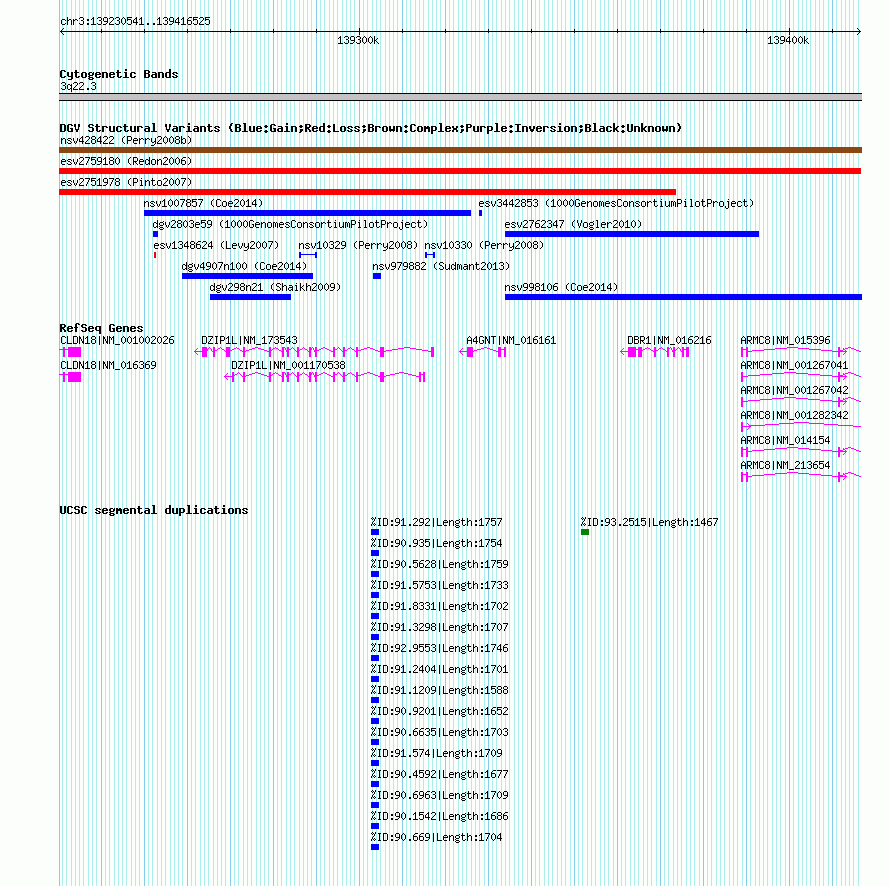
Task: Click the %ID:91.3298|Length:1707 label
Action: click(440, 627)
